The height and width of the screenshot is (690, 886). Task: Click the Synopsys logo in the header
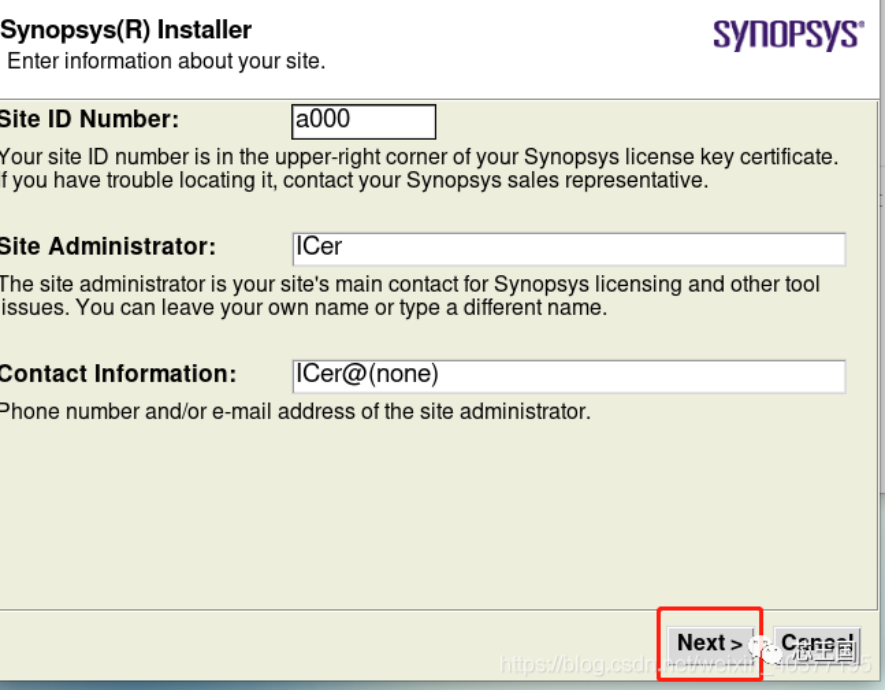788,36
